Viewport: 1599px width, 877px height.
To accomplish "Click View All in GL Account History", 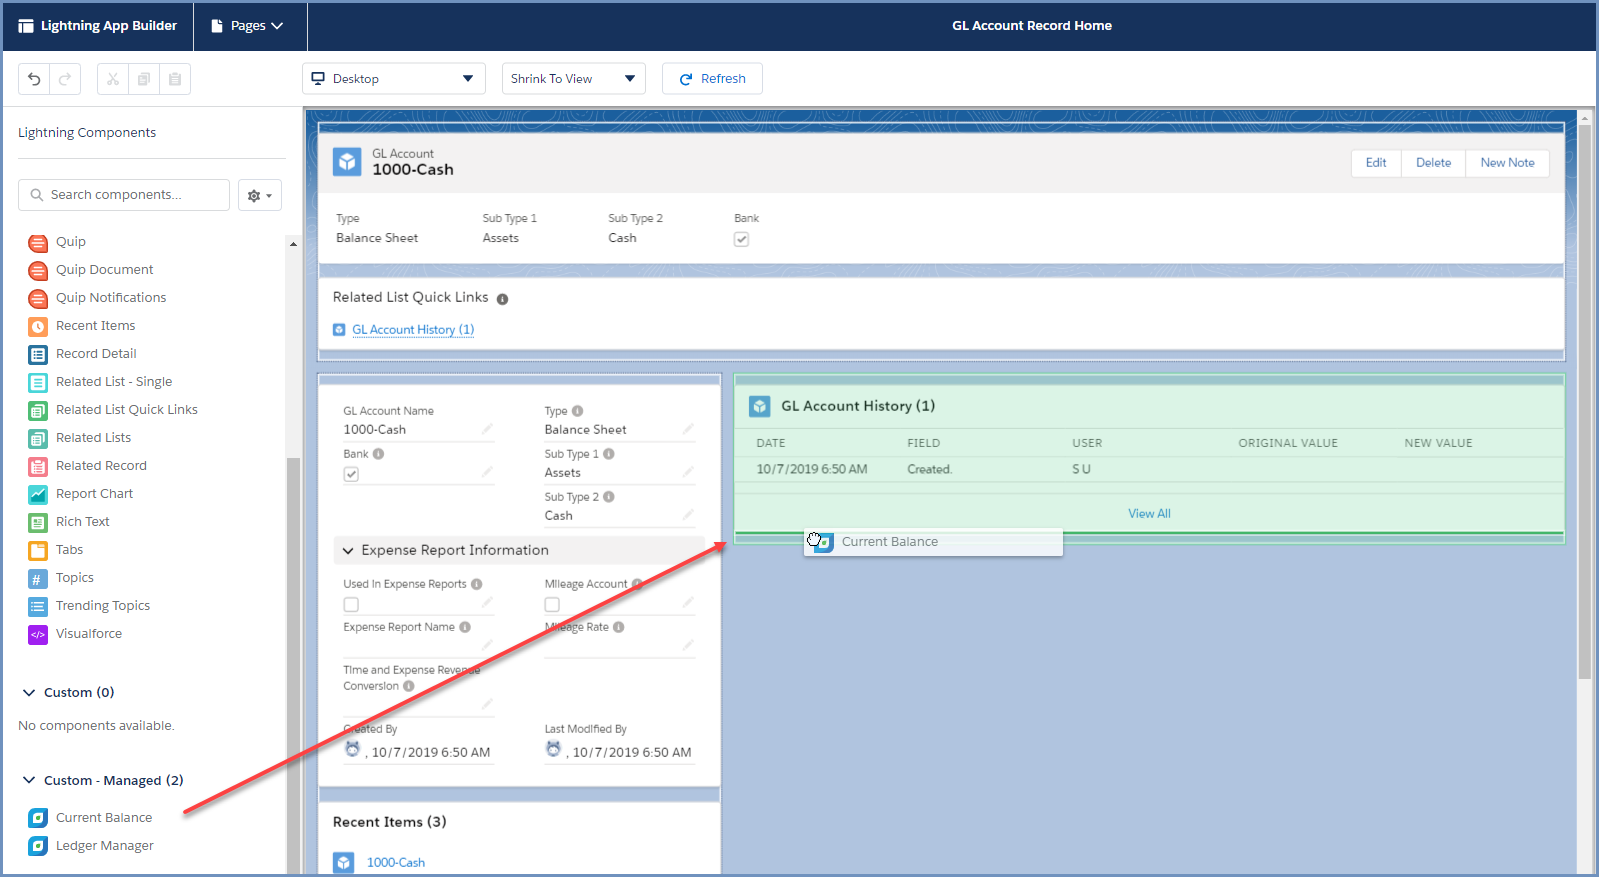I will [x=1149, y=514].
